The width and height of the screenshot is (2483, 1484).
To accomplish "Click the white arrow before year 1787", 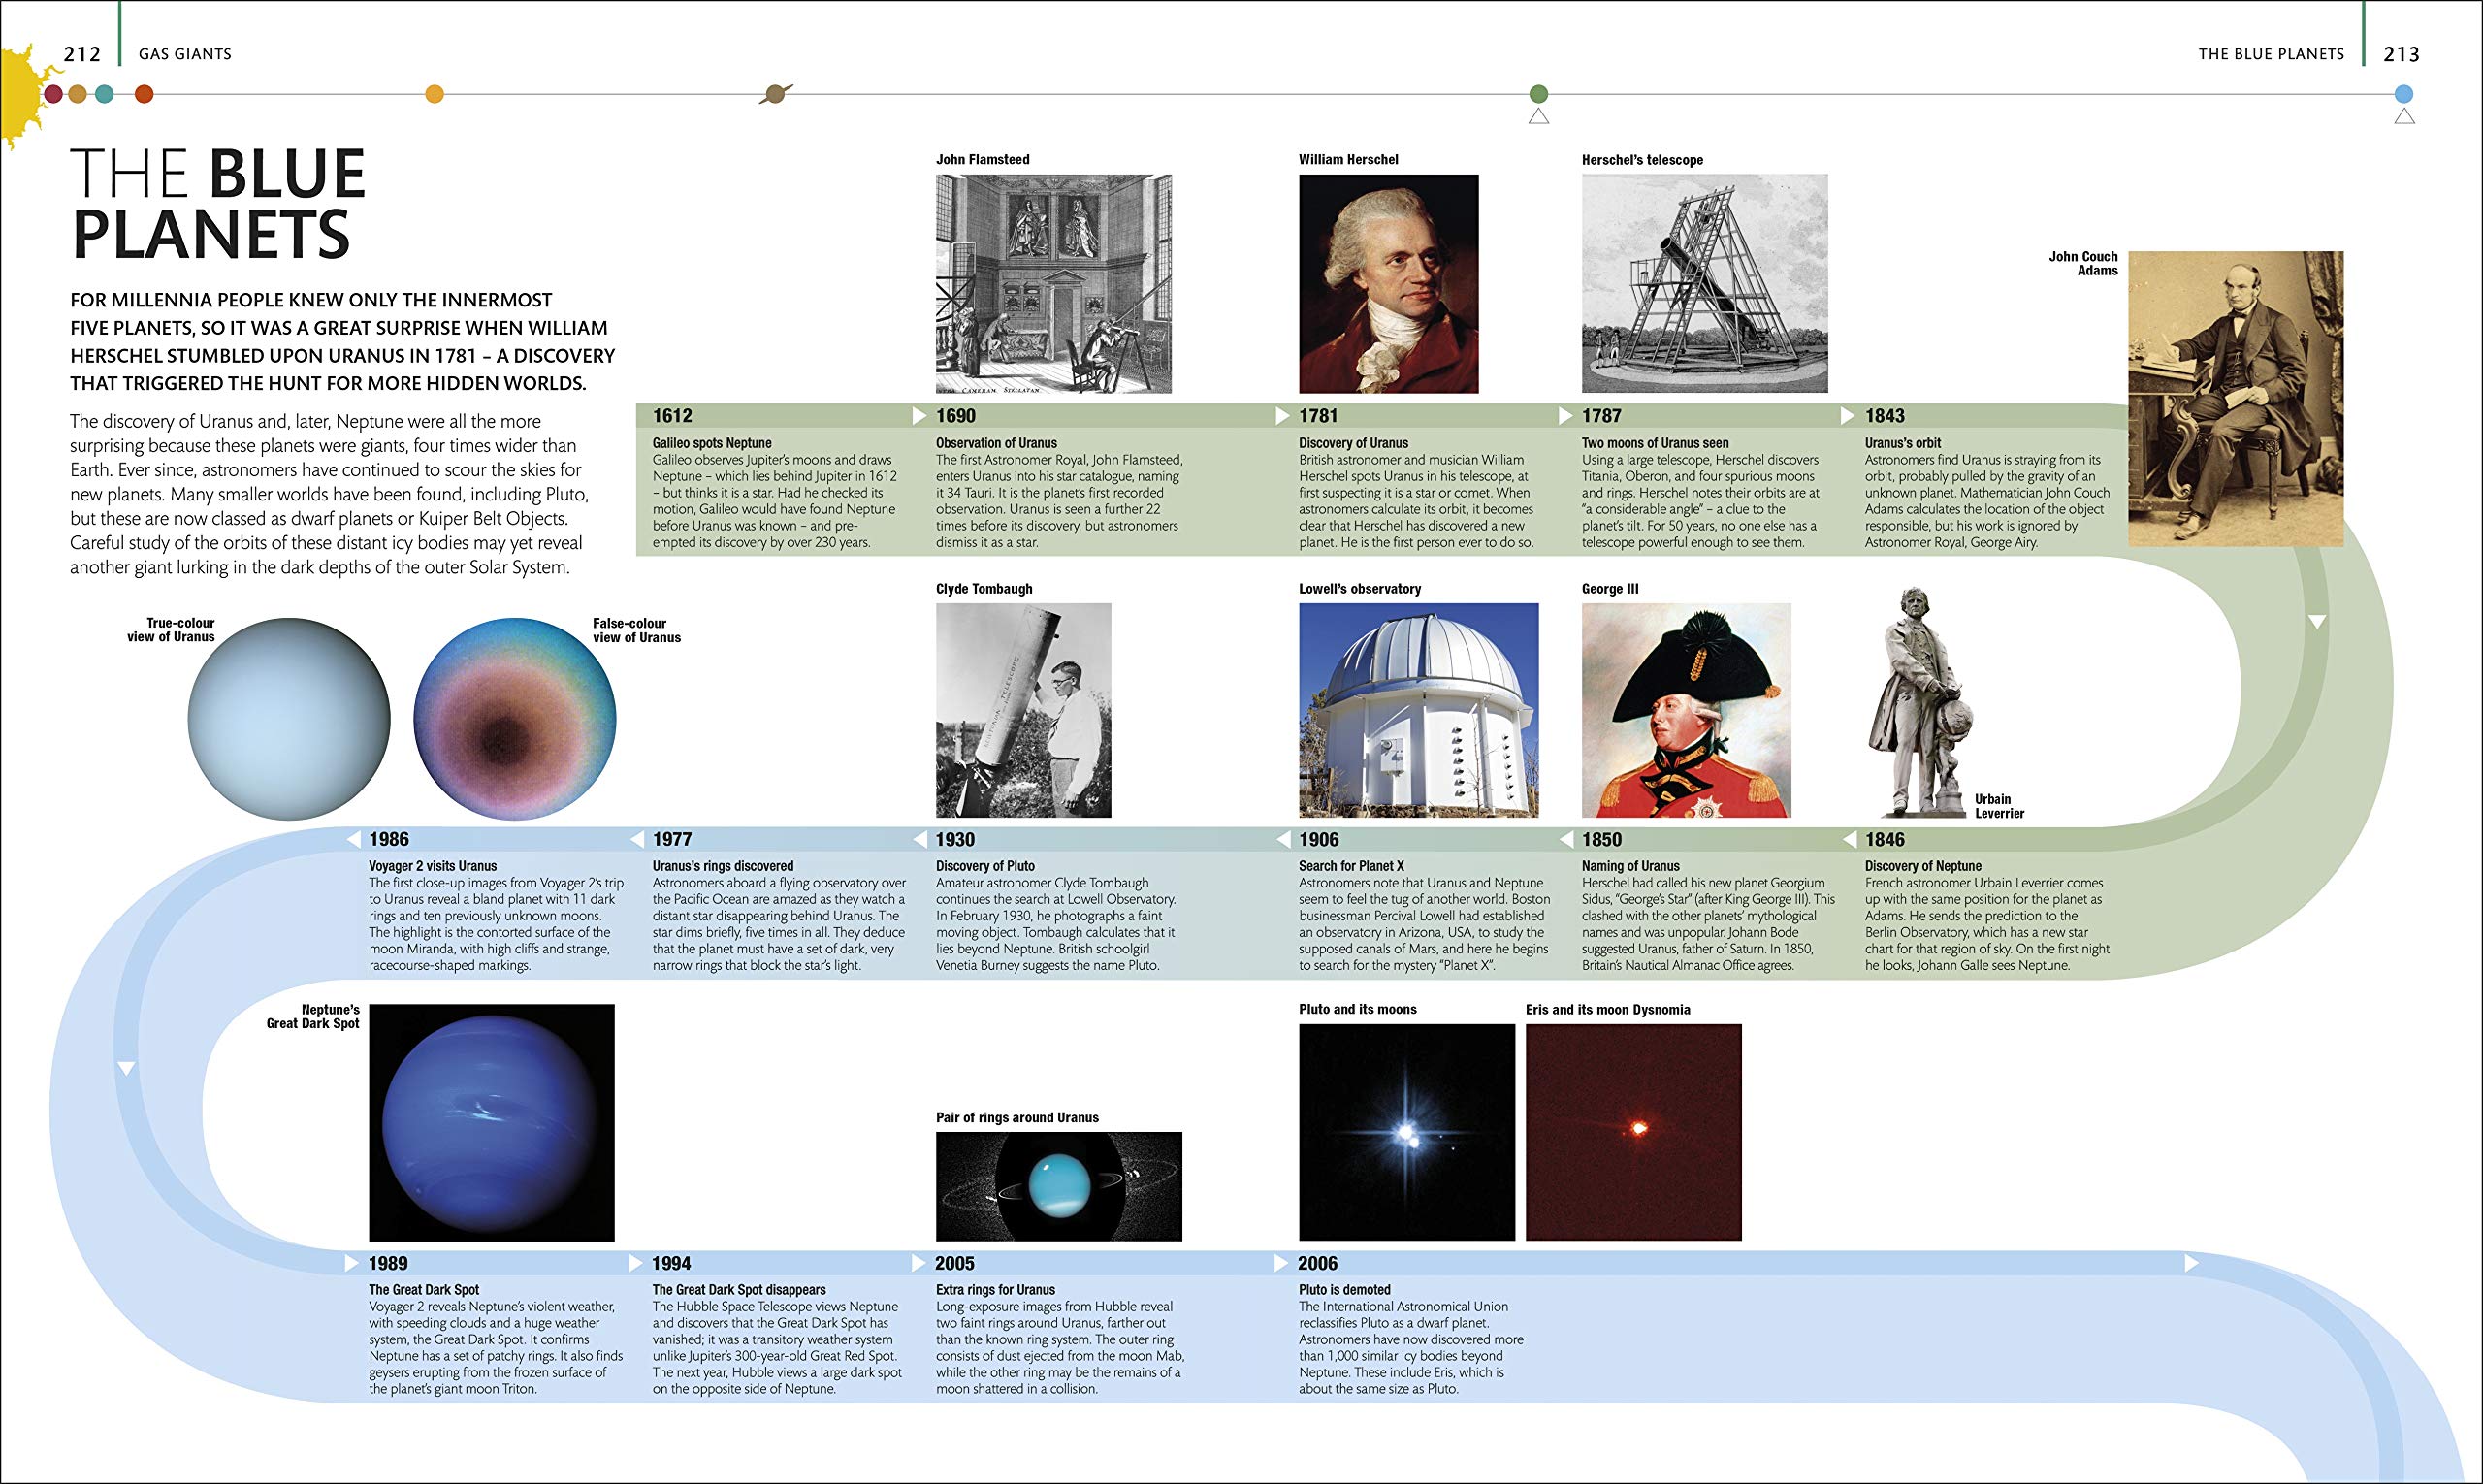I will coord(1566,415).
